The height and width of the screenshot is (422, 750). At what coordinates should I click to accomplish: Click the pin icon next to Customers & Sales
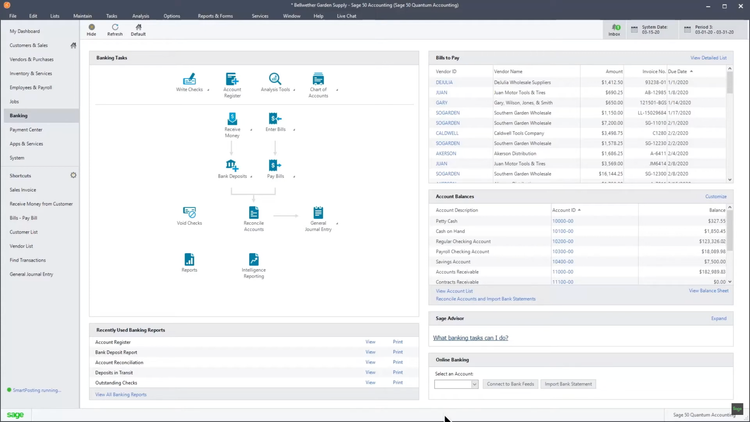click(73, 45)
